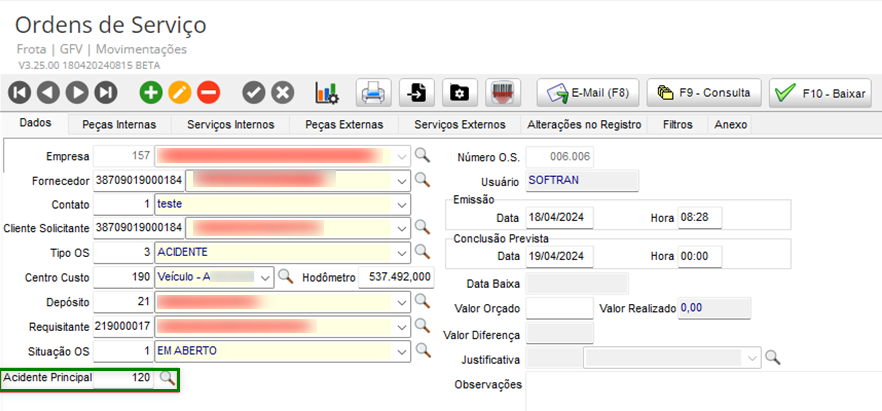Go to the next record
Image resolution: width=882 pixels, height=411 pixels.
(x=77, y=93)
